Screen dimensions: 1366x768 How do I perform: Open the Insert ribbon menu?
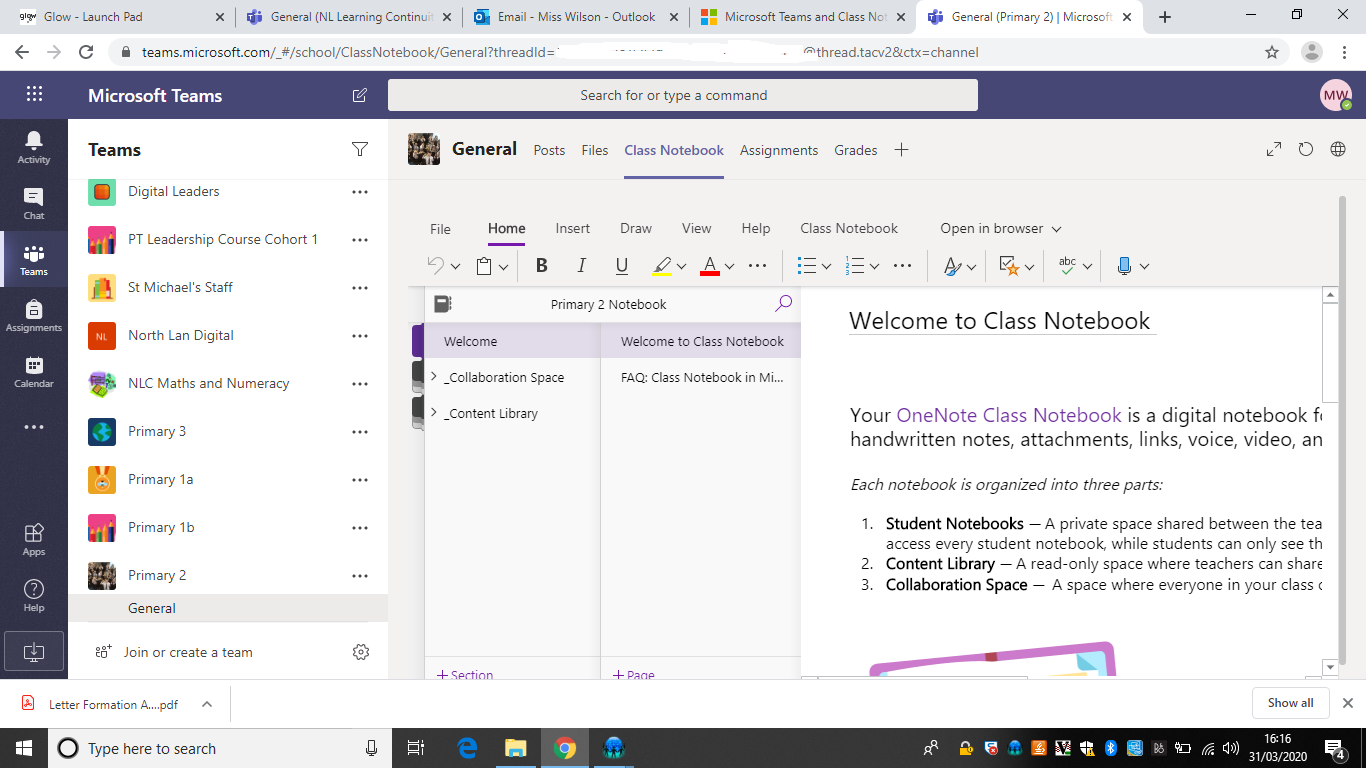coord(572,228)
